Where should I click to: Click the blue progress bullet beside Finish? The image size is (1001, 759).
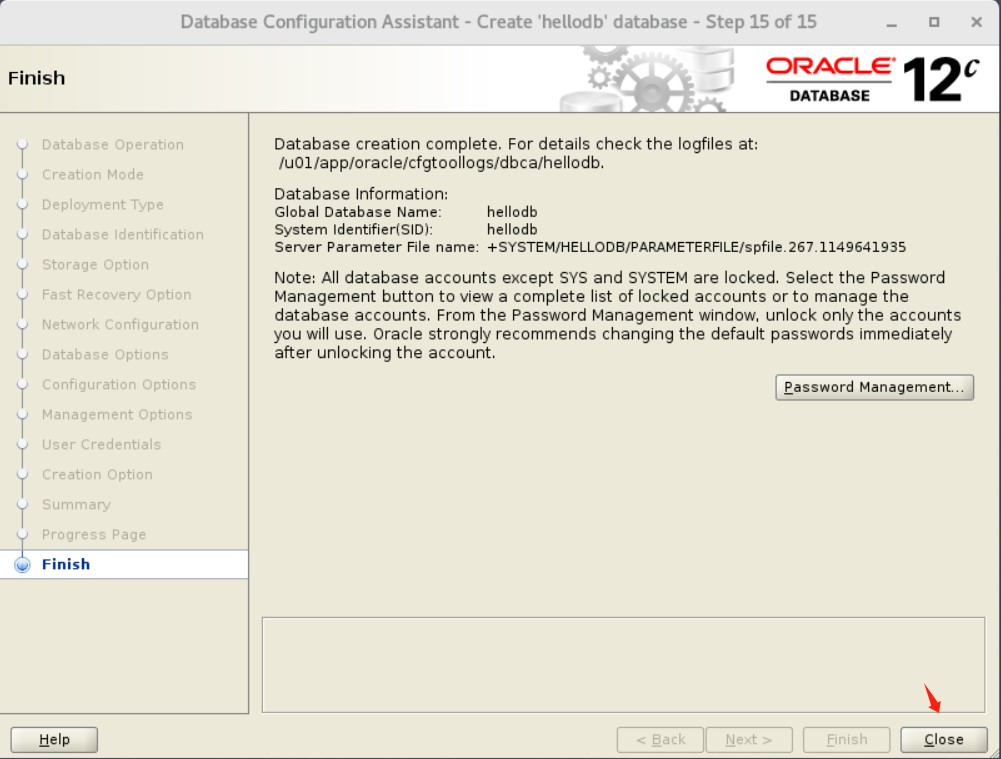22,564
